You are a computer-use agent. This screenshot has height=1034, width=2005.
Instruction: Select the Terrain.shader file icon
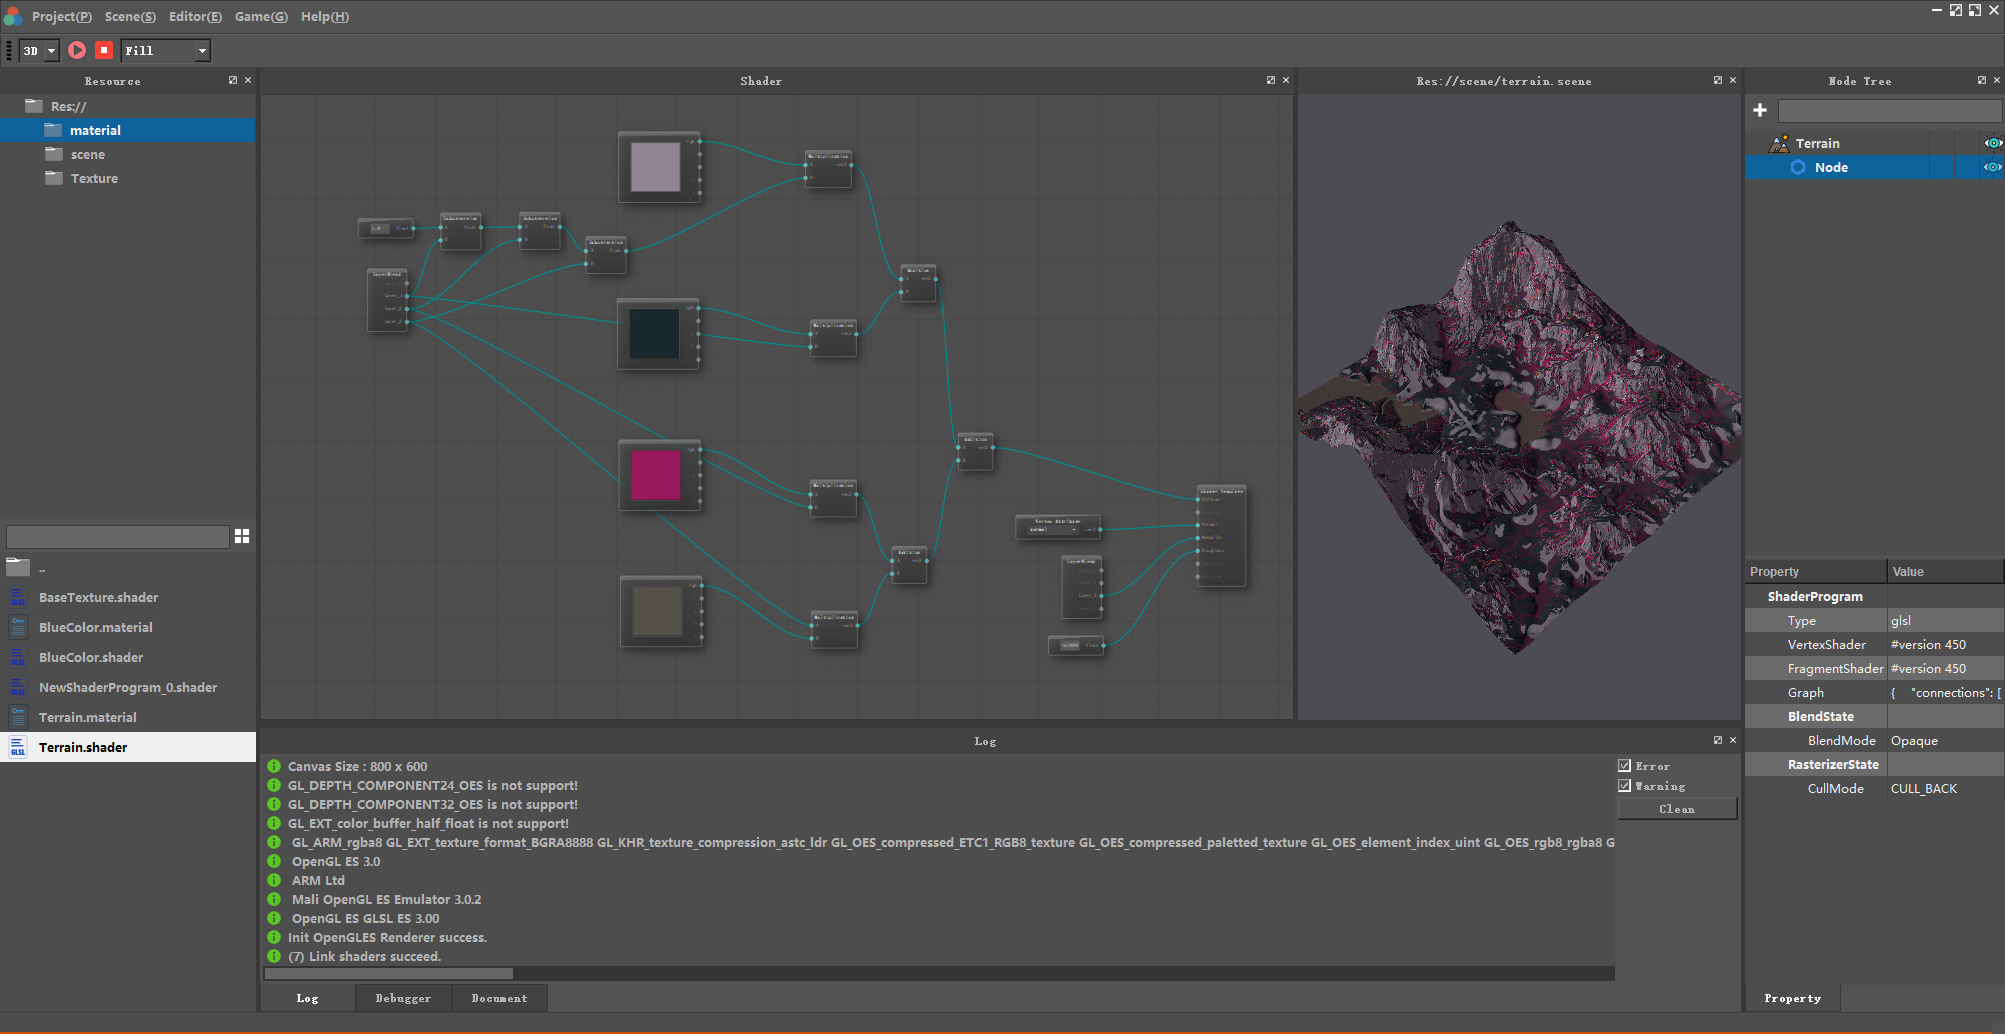click(18, 748)
